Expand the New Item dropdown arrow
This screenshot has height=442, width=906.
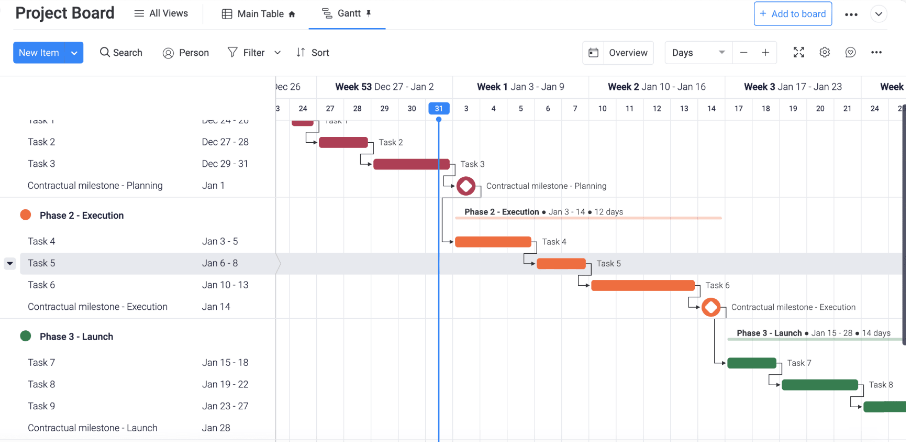pos(75,53)
